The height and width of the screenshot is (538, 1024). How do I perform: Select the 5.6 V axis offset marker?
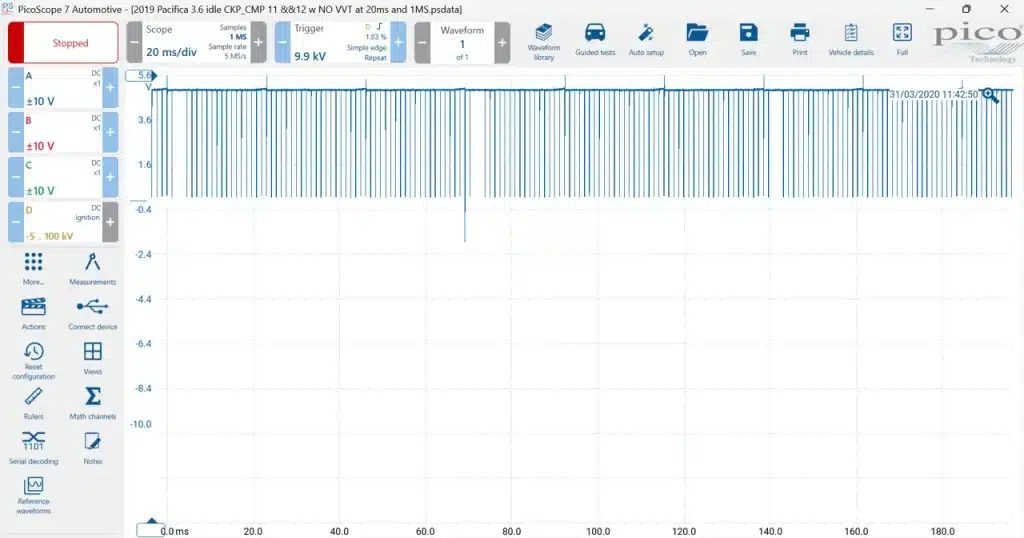coord(142,76)
